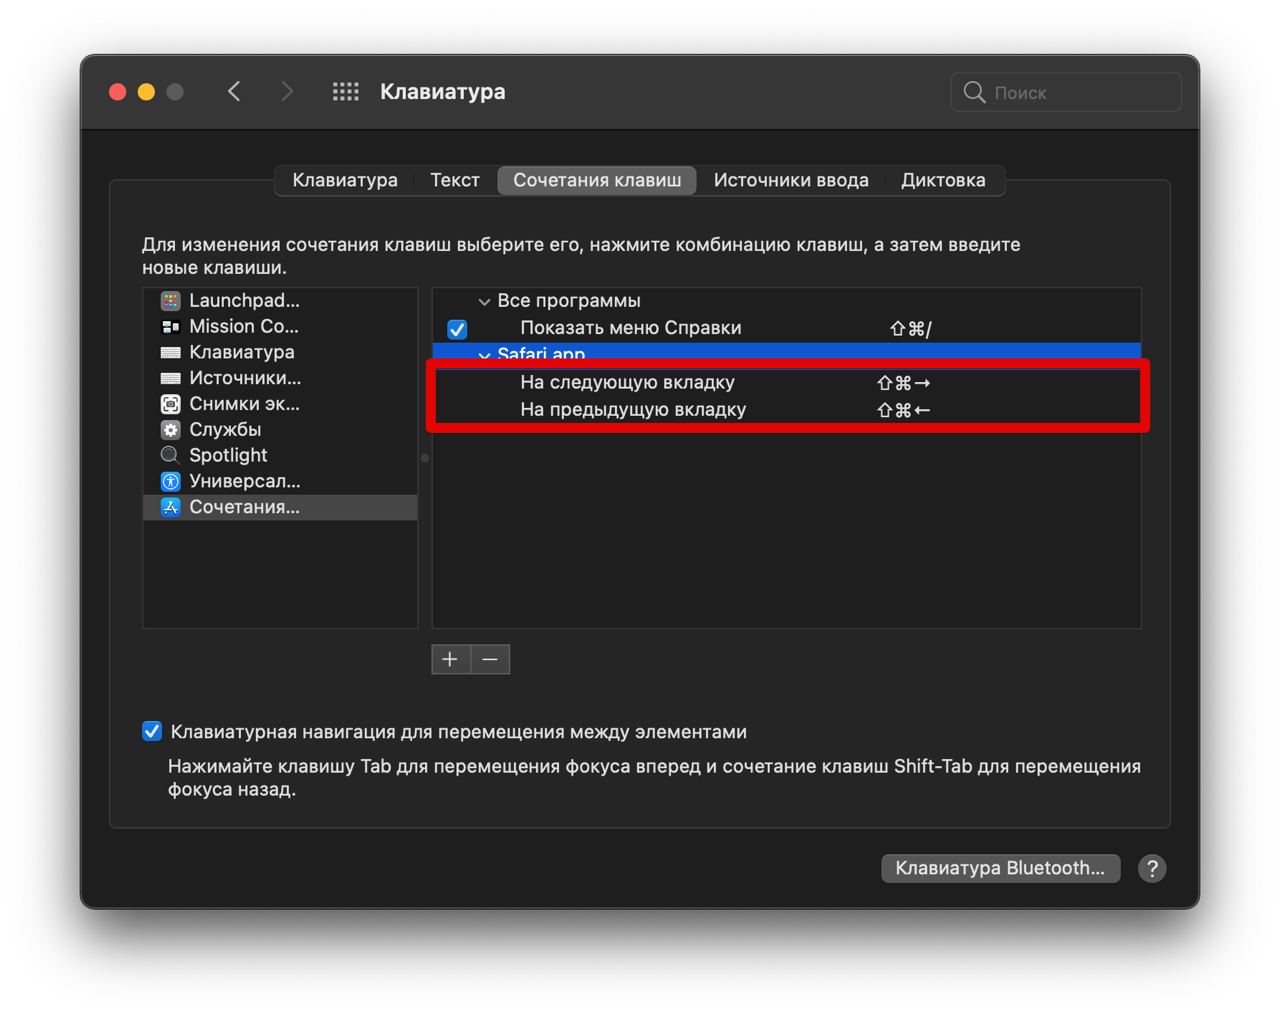
Task: Click the Клавиатура keyboard icon in the sidebar
Action: click(x=171, y=352)
